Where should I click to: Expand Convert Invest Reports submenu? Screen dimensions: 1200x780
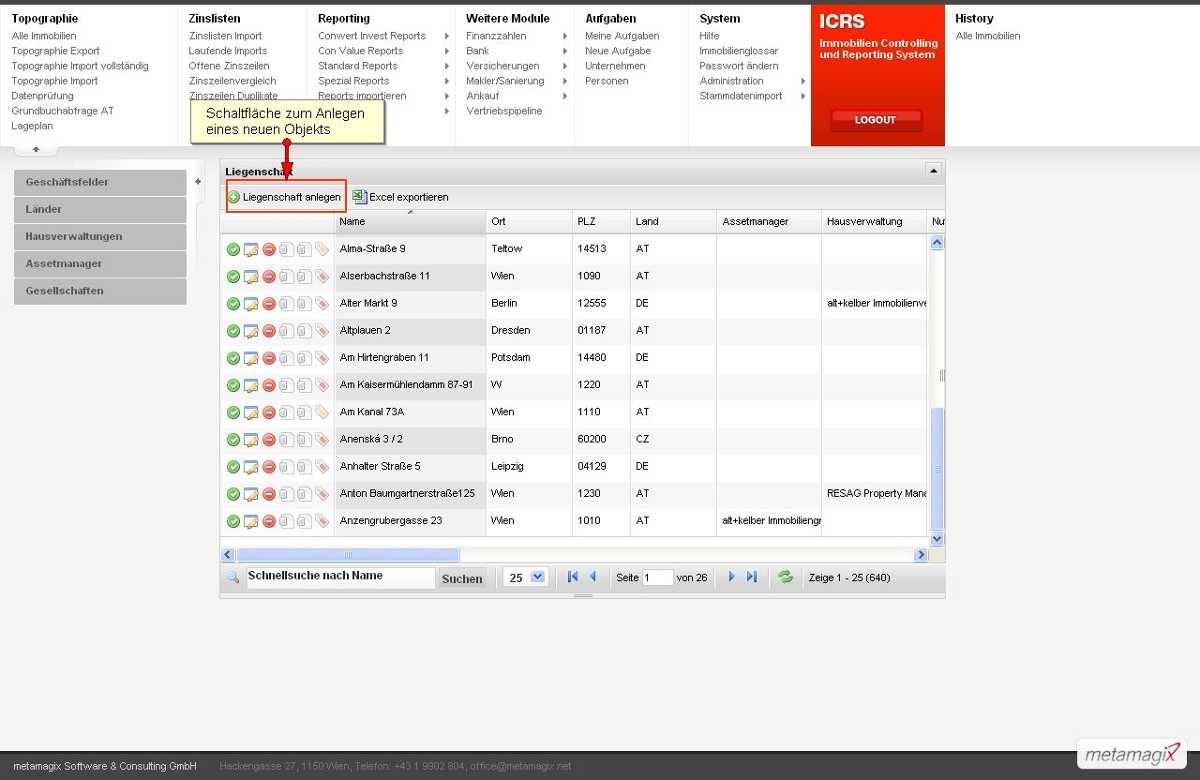[x=447, y=36]
